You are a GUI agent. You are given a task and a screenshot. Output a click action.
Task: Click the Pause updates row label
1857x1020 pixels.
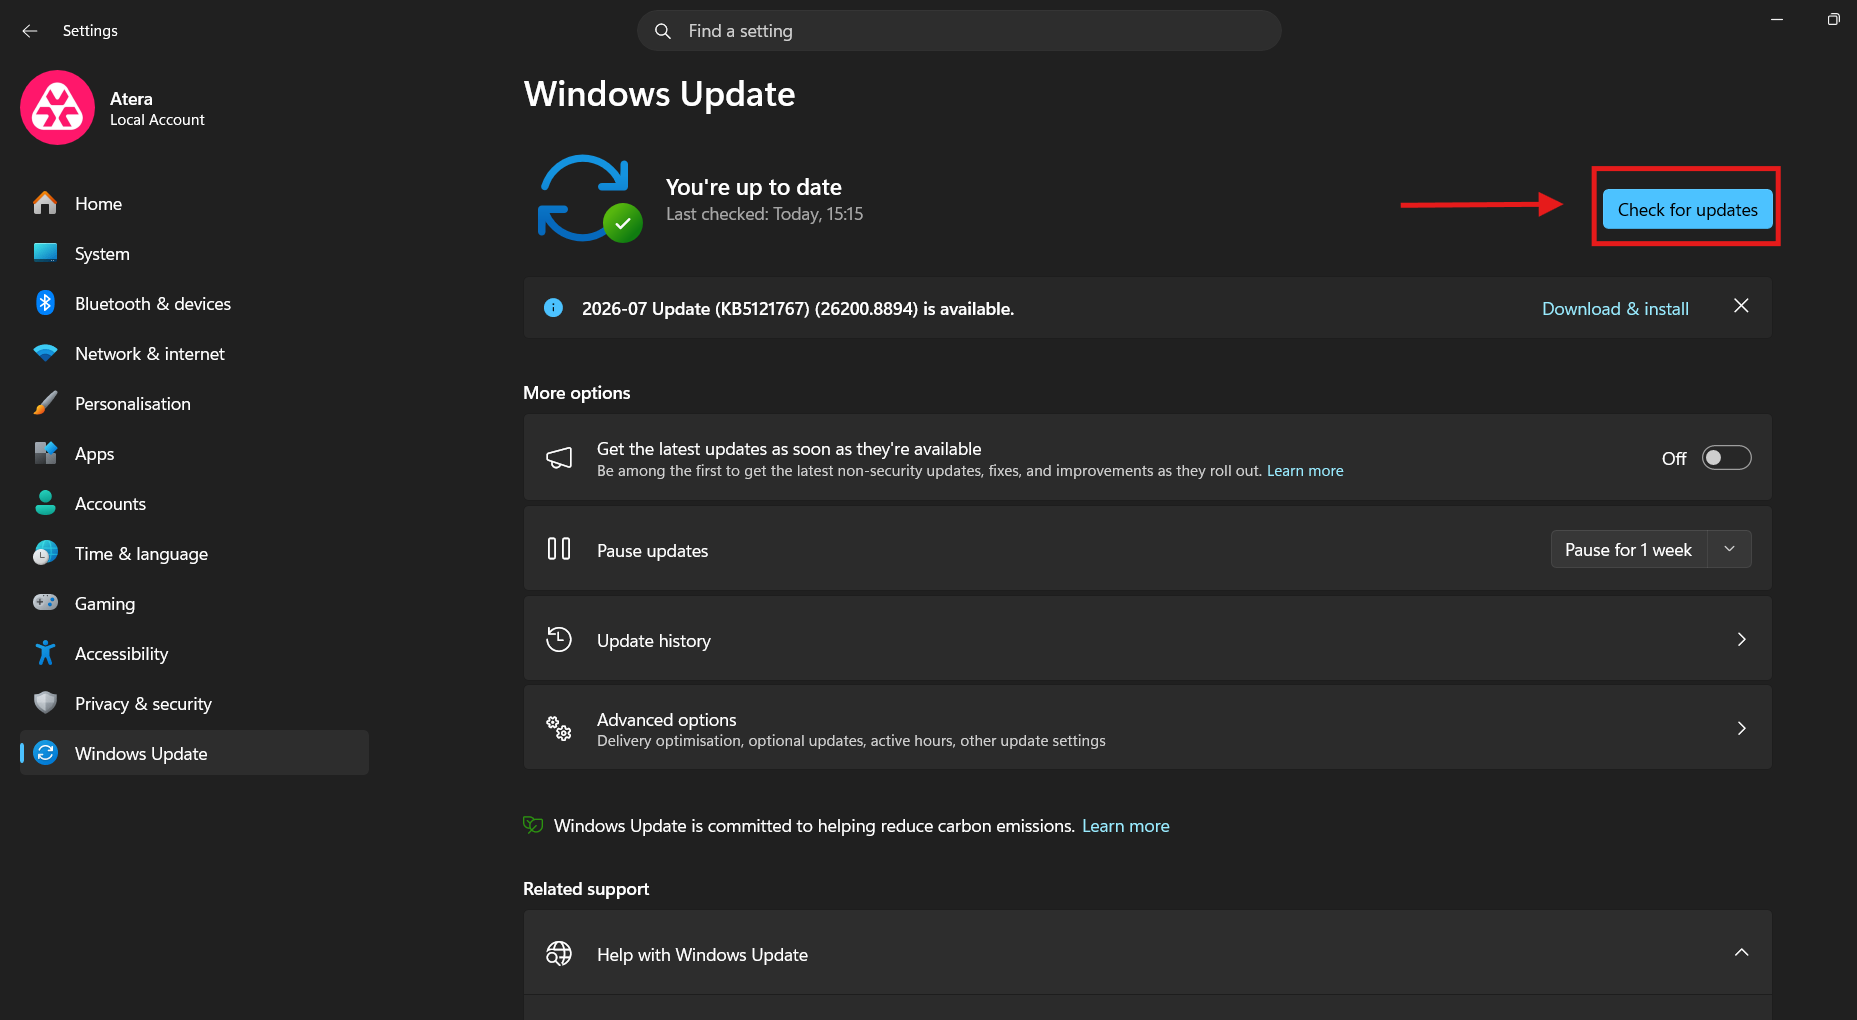pos(652,550)
